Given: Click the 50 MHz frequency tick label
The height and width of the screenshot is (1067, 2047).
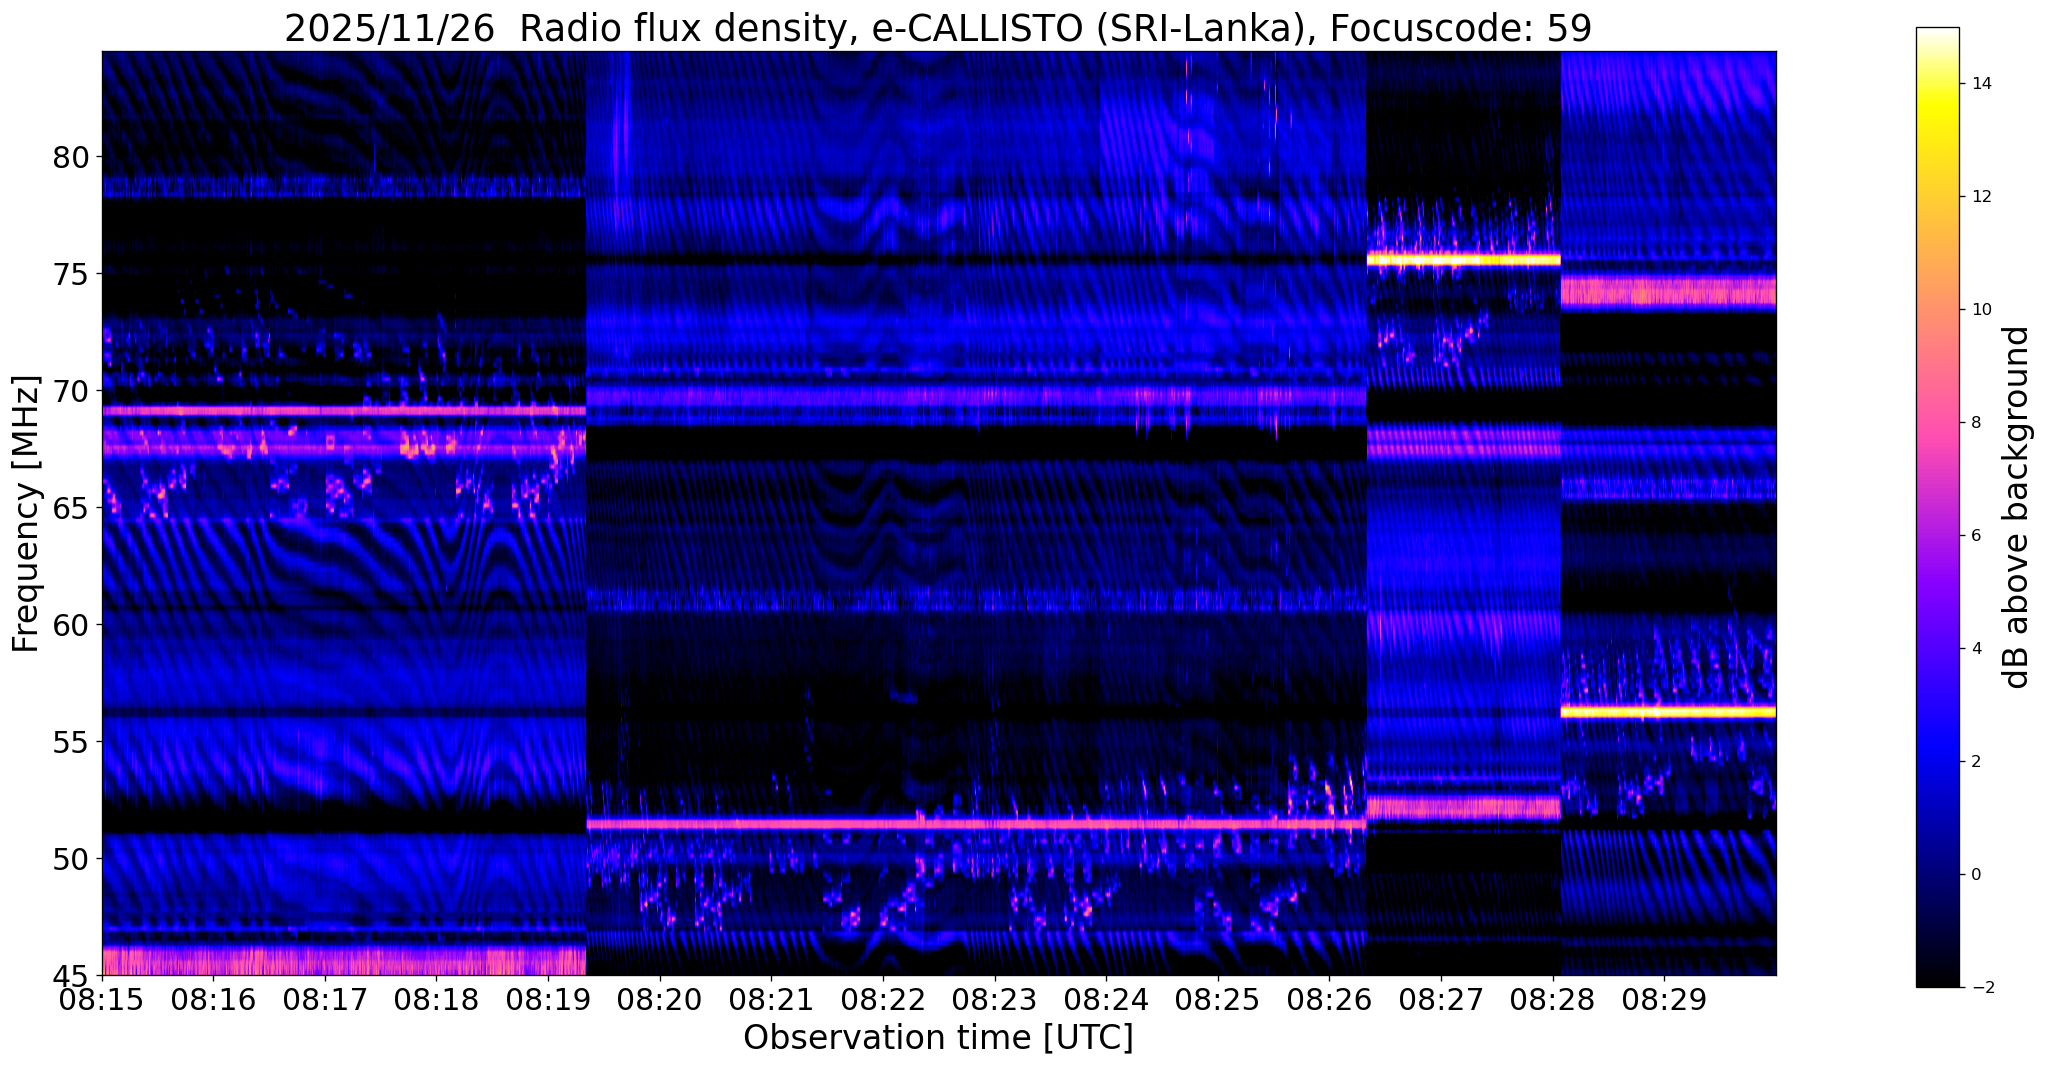Looking at the screenshot, I should click(x=72, y=858).
